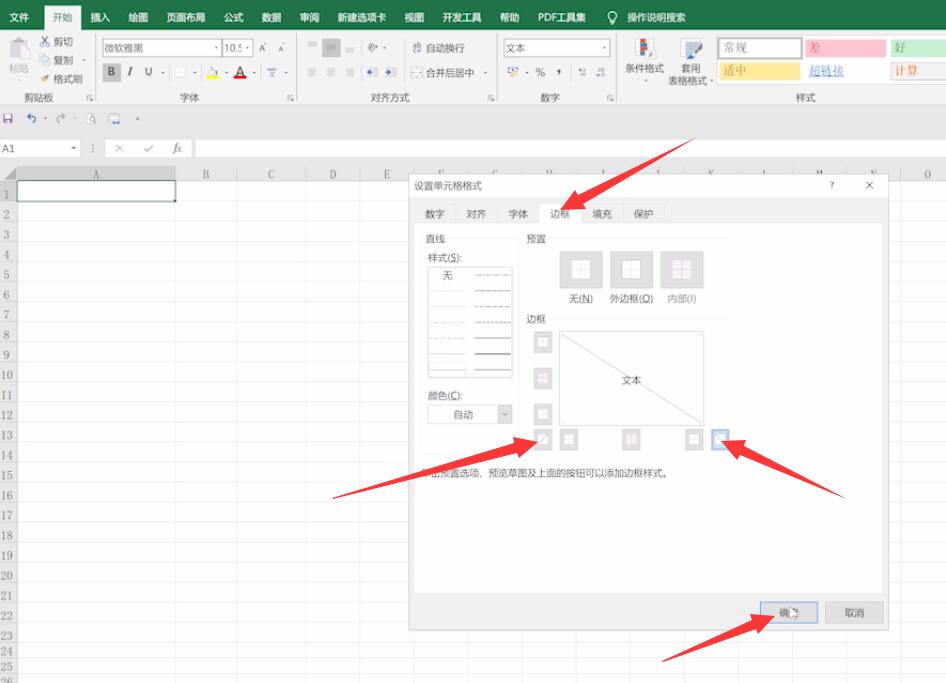Viewport: 946px width, 683px height.
Task: Click the 超链接 cell style
Action: point(826,71)
